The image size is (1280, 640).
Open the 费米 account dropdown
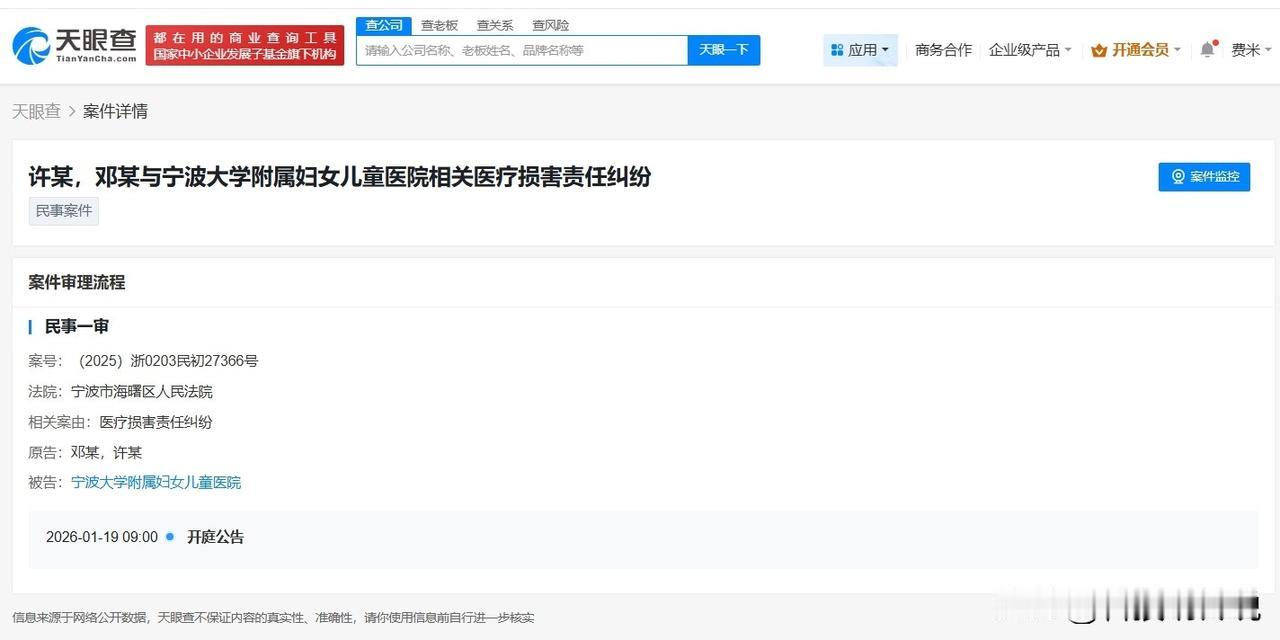[x=1250, y=48]
